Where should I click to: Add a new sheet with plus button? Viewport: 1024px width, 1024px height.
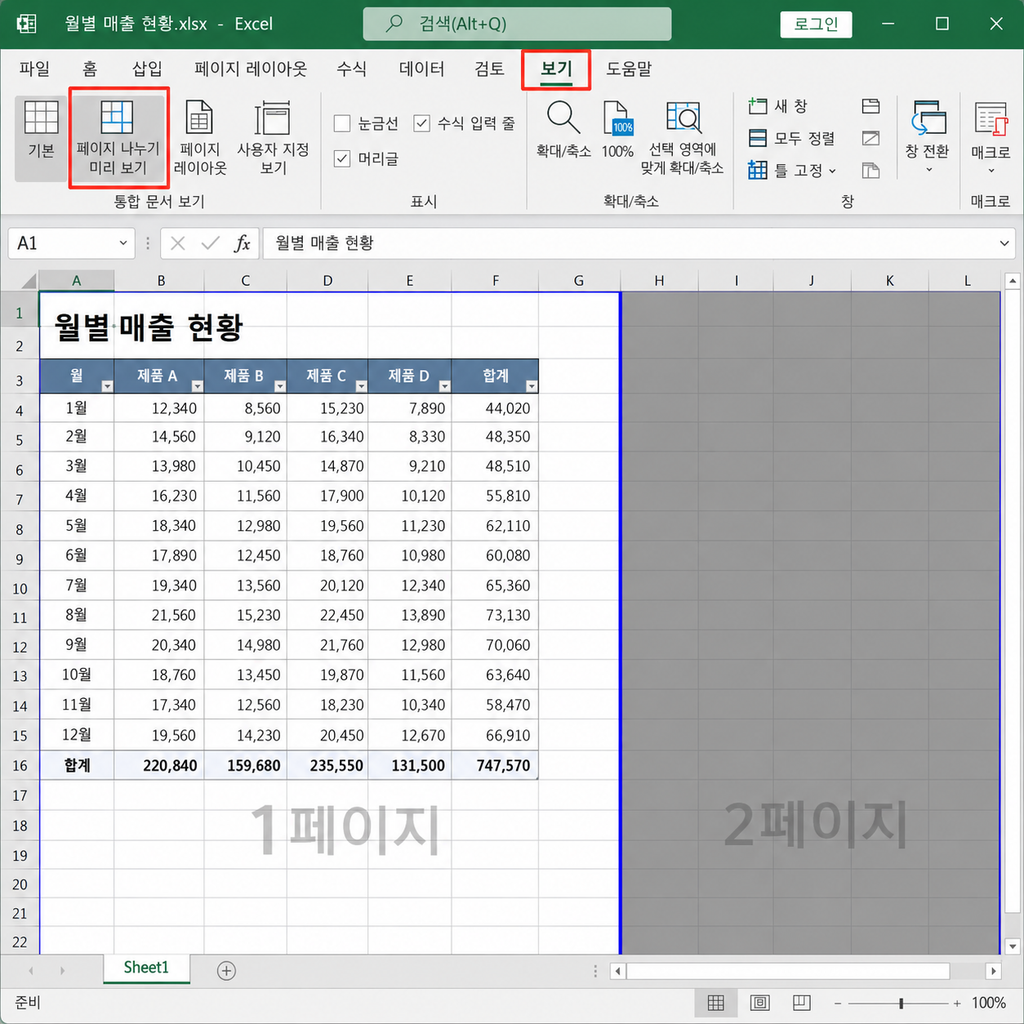226,970
